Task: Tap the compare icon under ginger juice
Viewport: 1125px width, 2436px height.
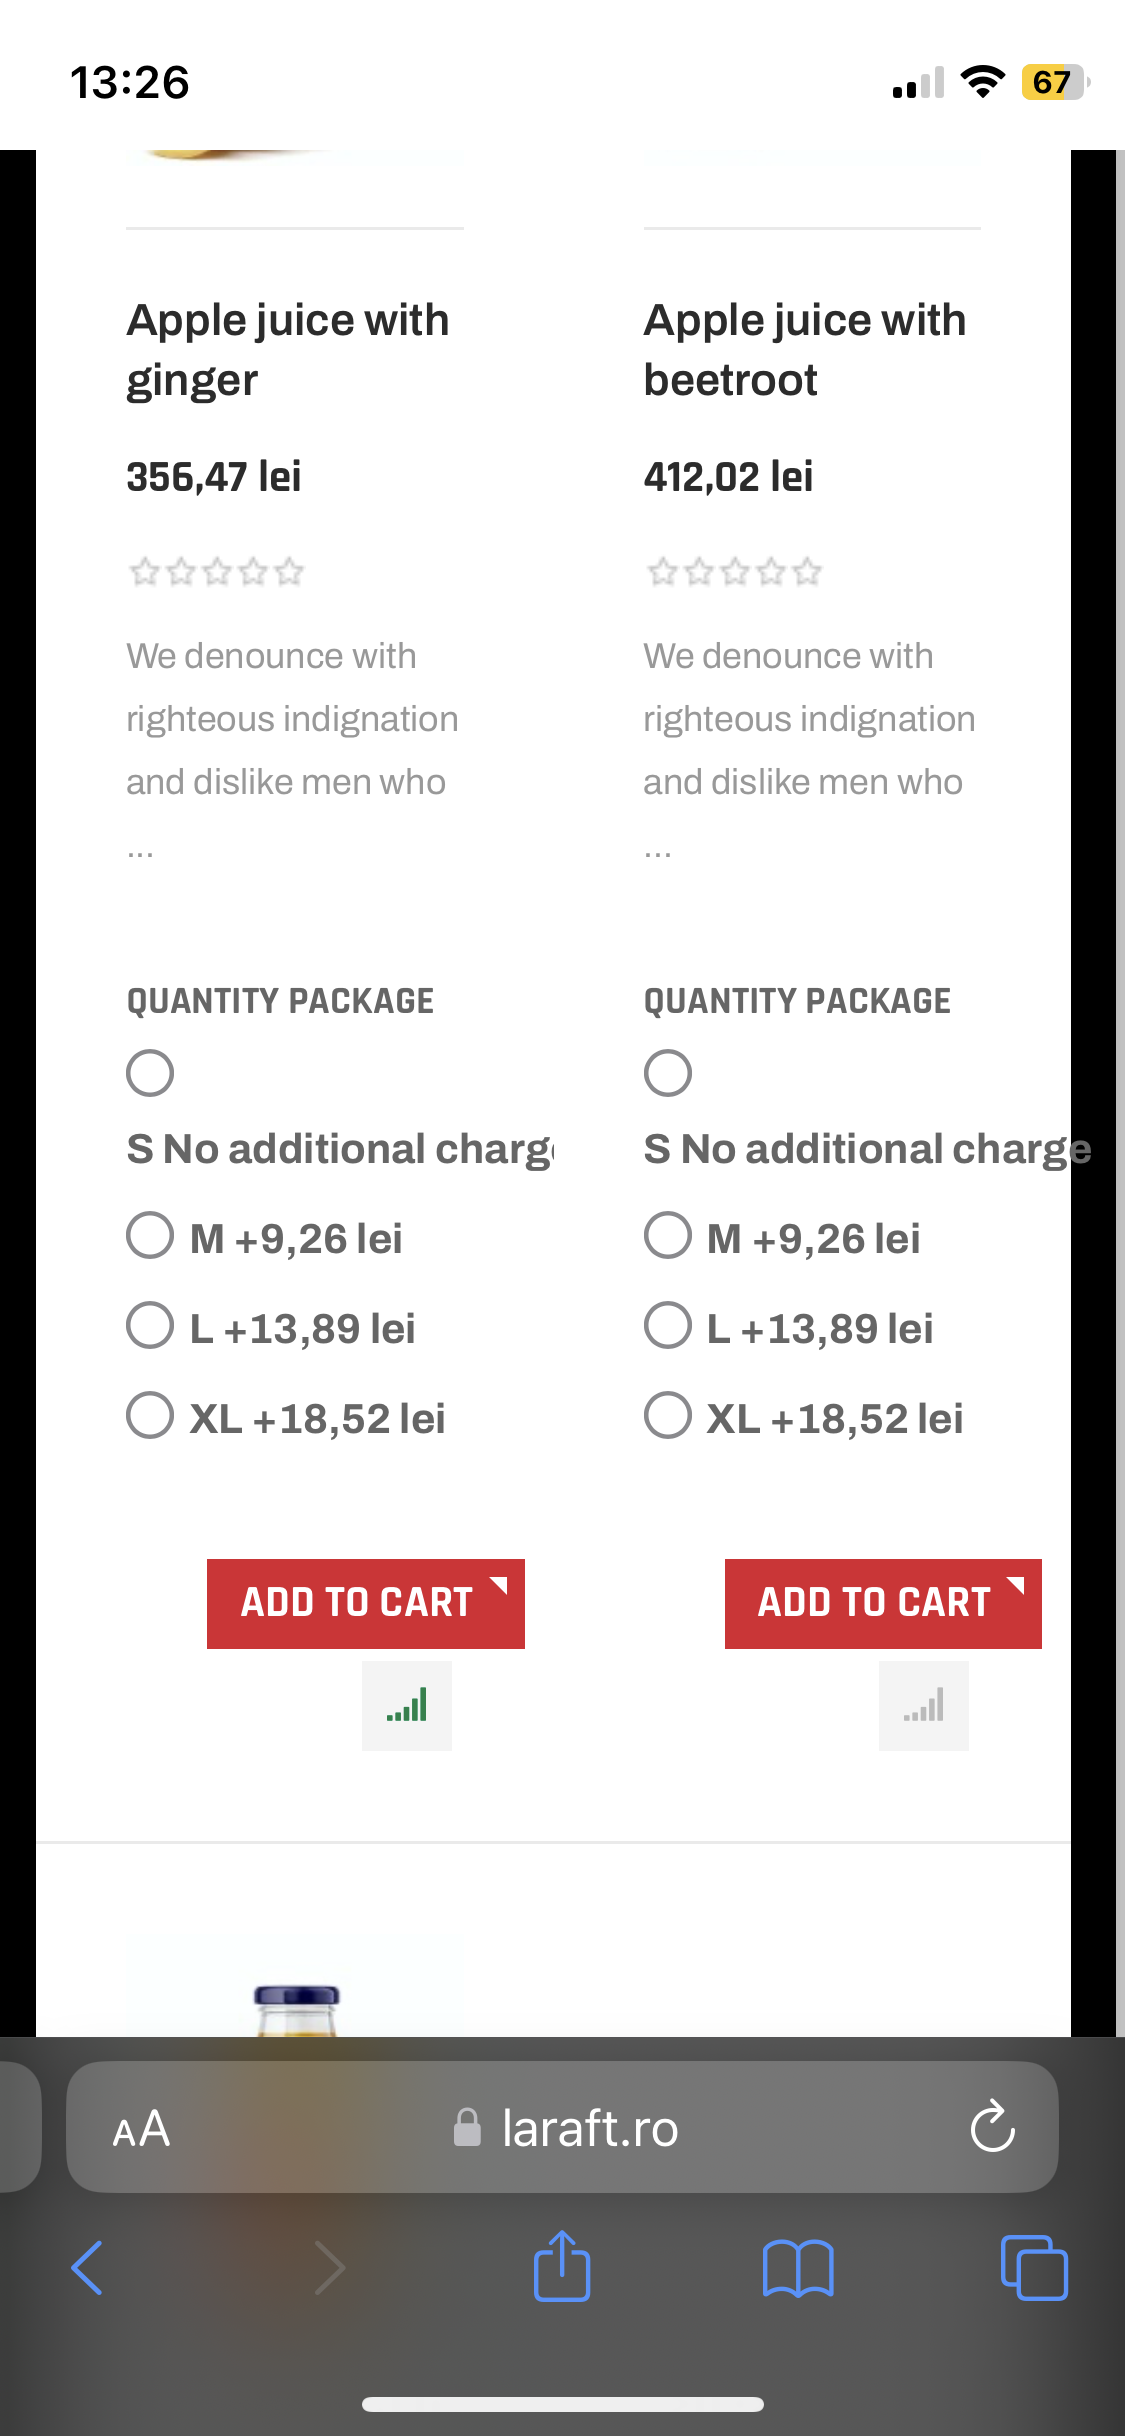Action: [x=406, y=1705]
